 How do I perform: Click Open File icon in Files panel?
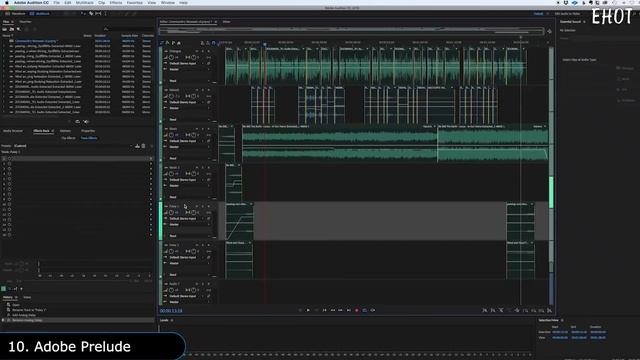[x=4, y=29]
